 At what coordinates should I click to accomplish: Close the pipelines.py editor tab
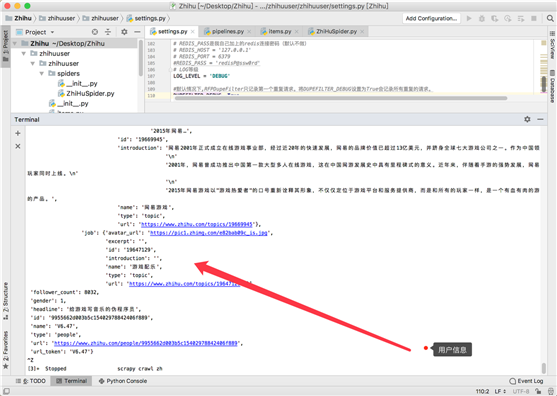pos(249,32)
